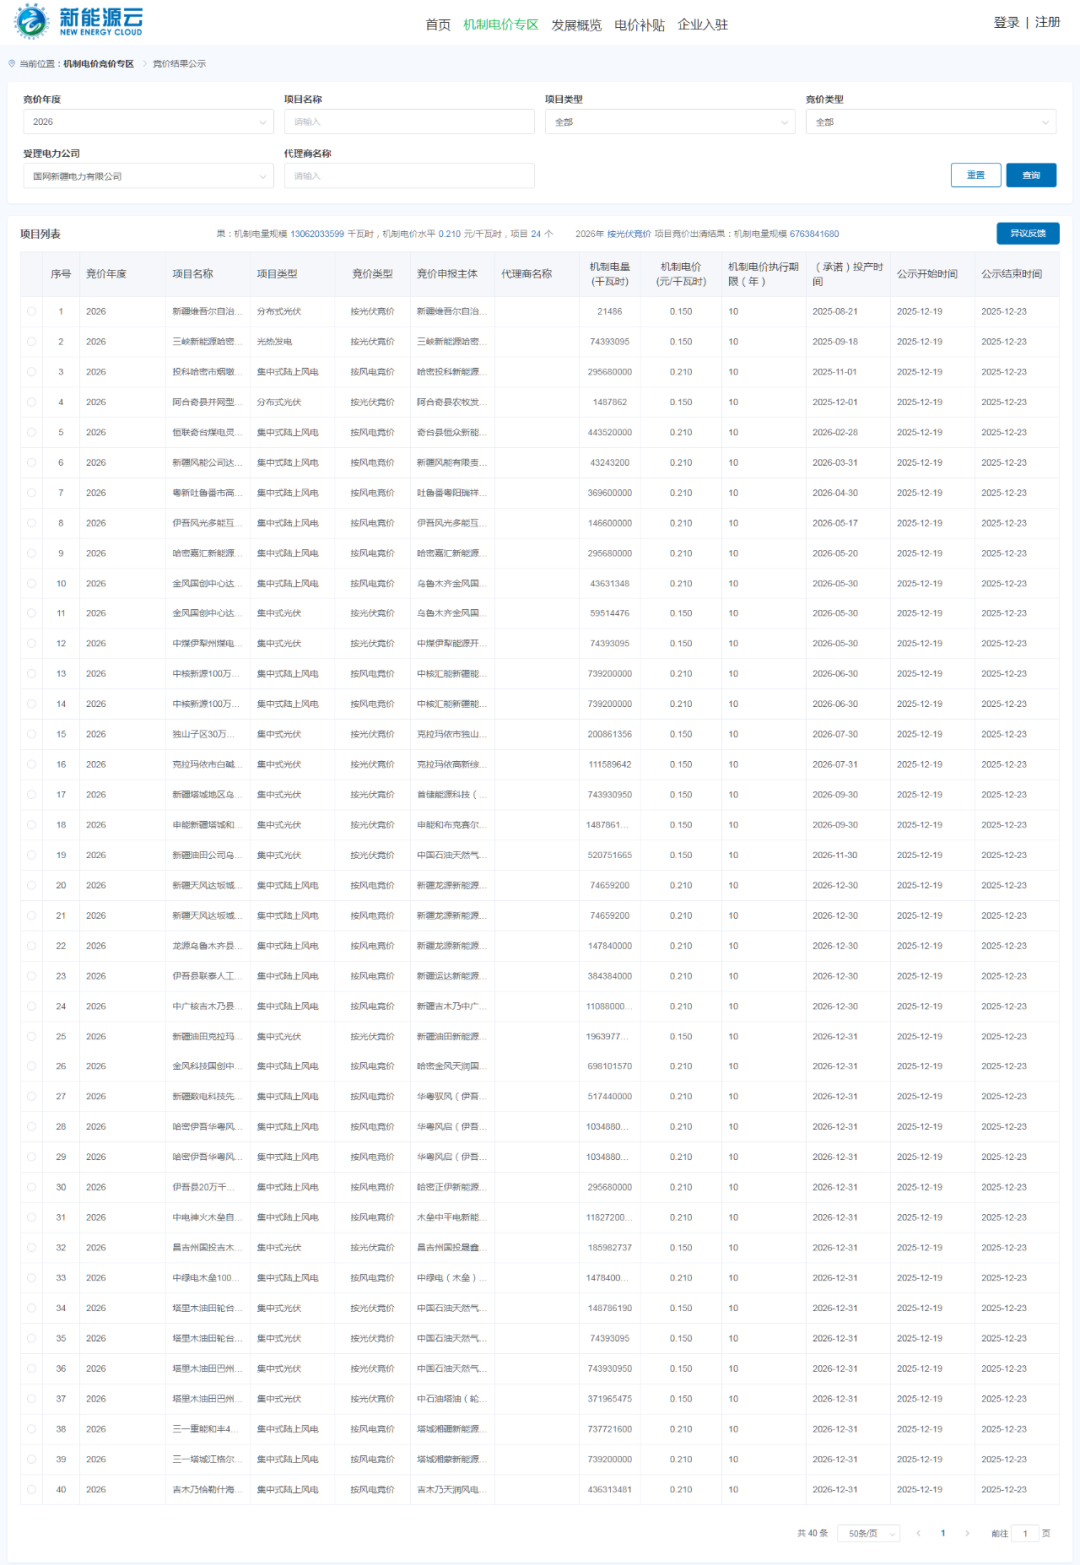This screenshot has width=1080, height=1565.
Task: Expand the 项目类型 dropdown
Action: pos(669,122)
